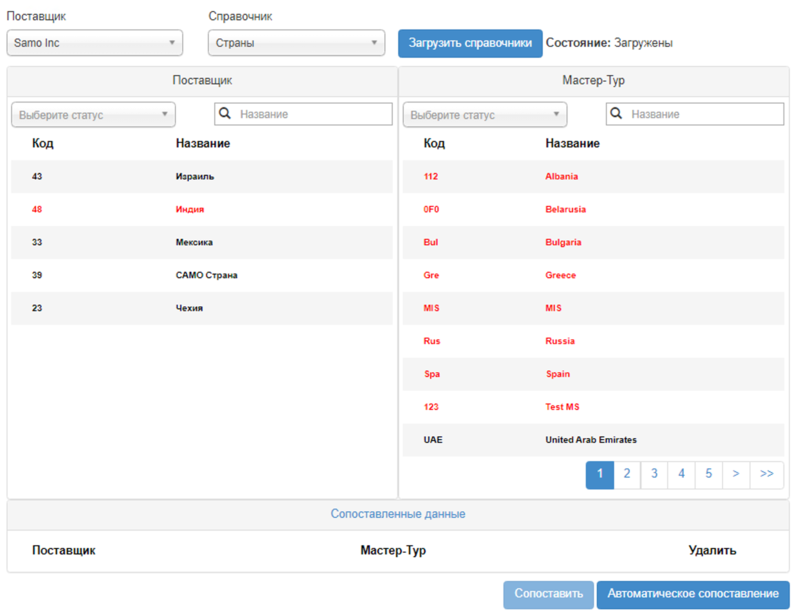Click the next page arrow
800x615 pixels.
tap(735, 474)
